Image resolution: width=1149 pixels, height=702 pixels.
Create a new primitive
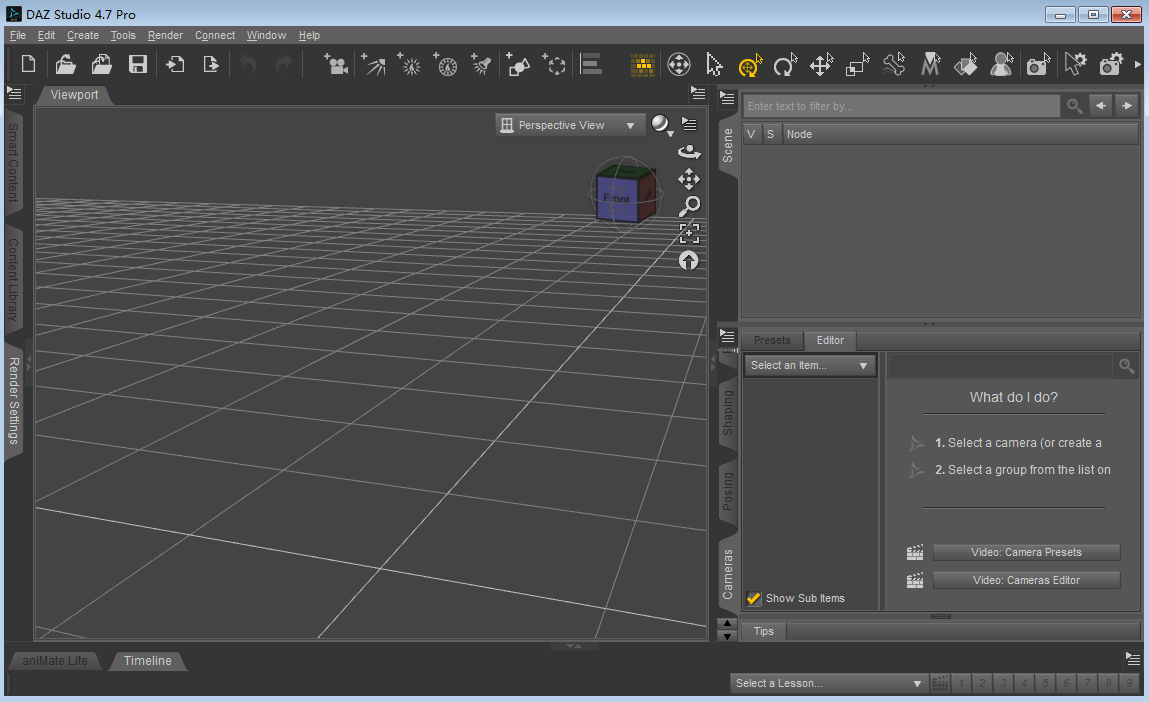click(x=518, y=64)
